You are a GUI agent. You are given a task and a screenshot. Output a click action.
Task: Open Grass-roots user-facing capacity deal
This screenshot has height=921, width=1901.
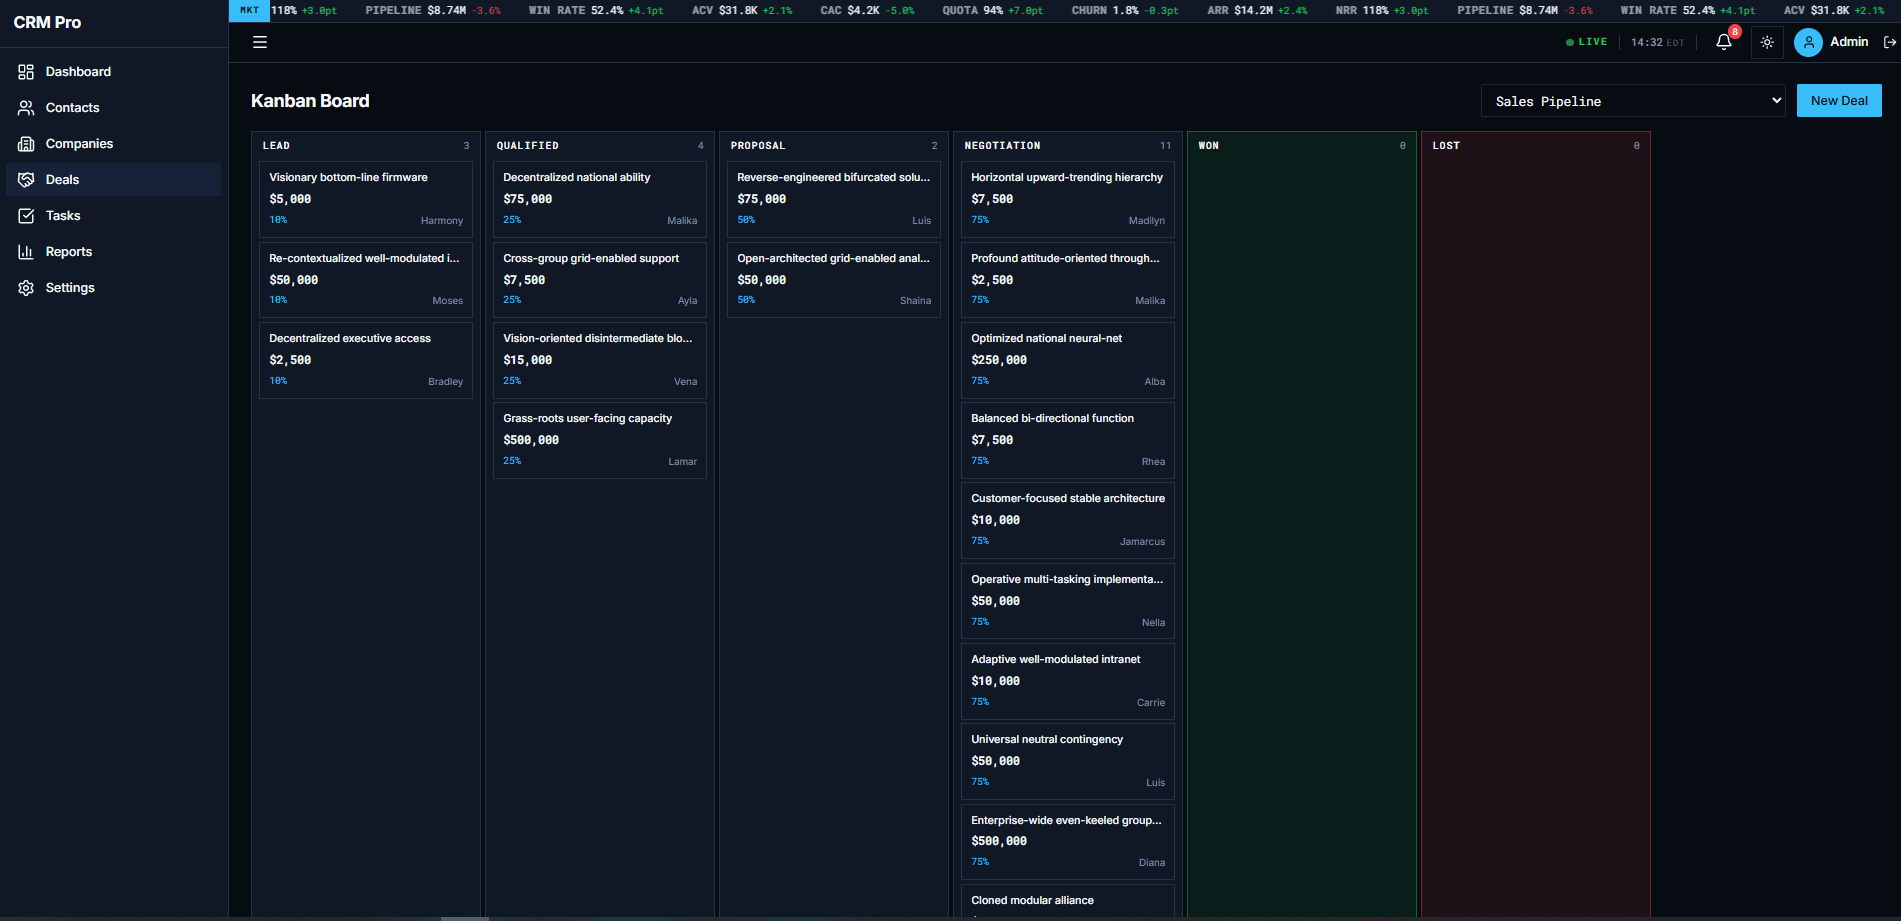600,440
